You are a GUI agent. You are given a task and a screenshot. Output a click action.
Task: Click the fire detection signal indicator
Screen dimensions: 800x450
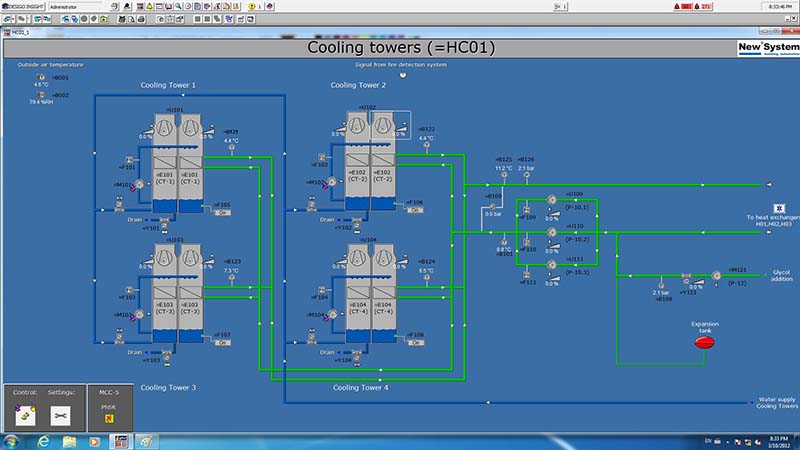[403, 75]
